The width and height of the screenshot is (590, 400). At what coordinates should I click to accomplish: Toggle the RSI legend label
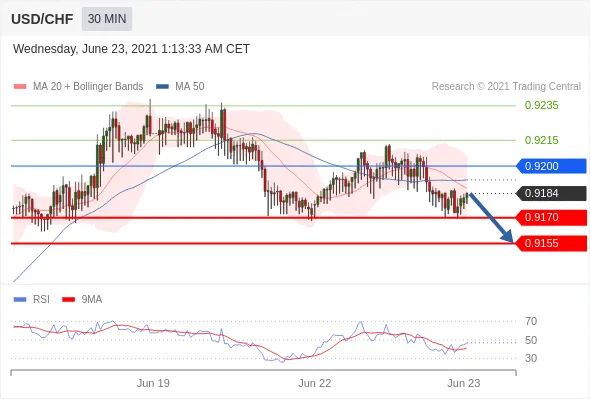[41, 300]
